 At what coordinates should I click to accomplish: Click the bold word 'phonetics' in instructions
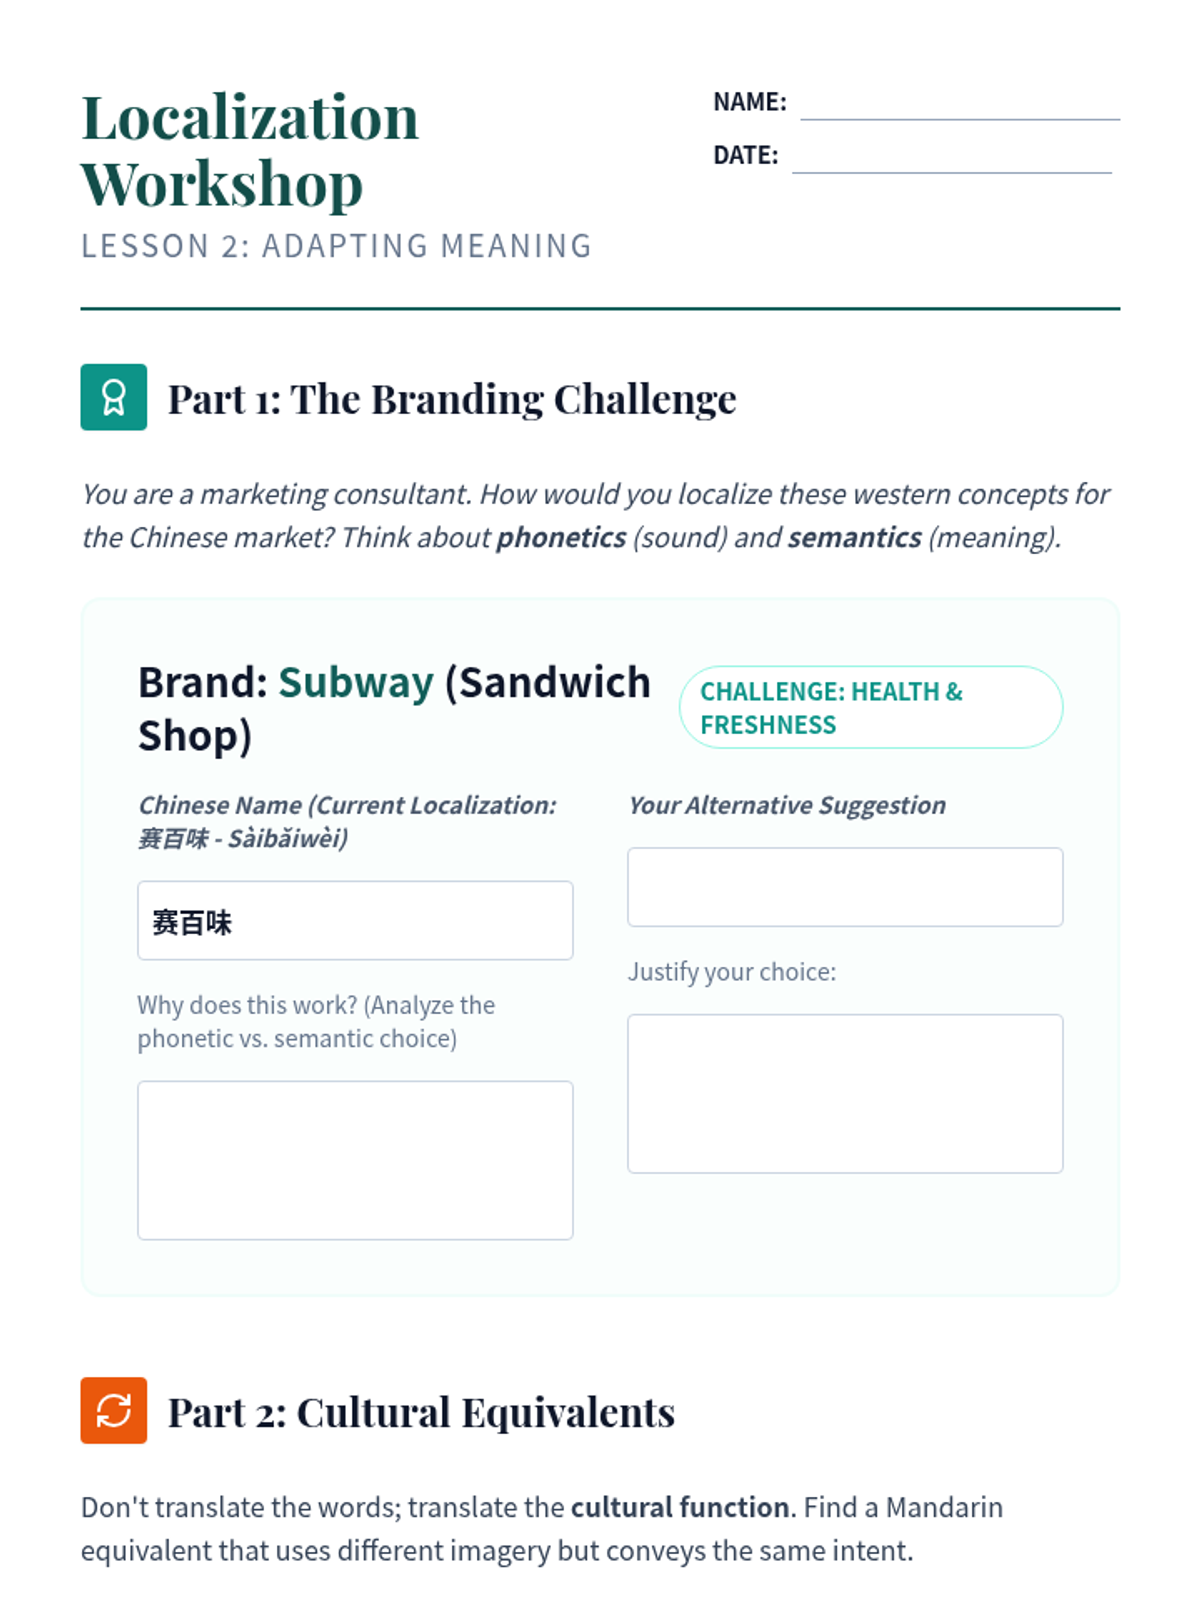(x=561, y=537)
